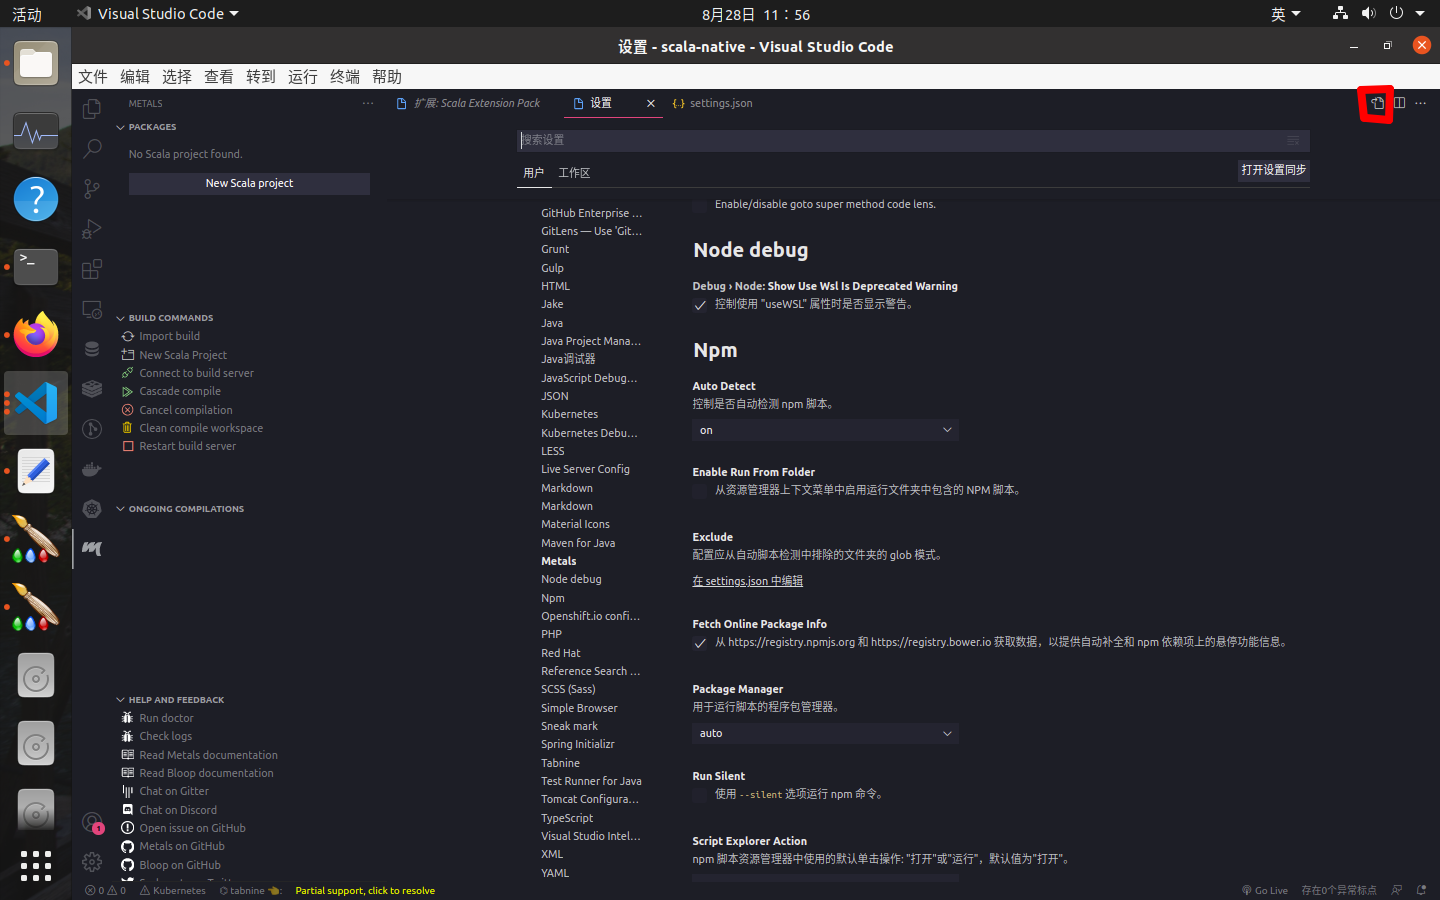Uncheck Npm Enable Run From Folder
This screenshot has height=900, width=1440.
click(698, 490)
